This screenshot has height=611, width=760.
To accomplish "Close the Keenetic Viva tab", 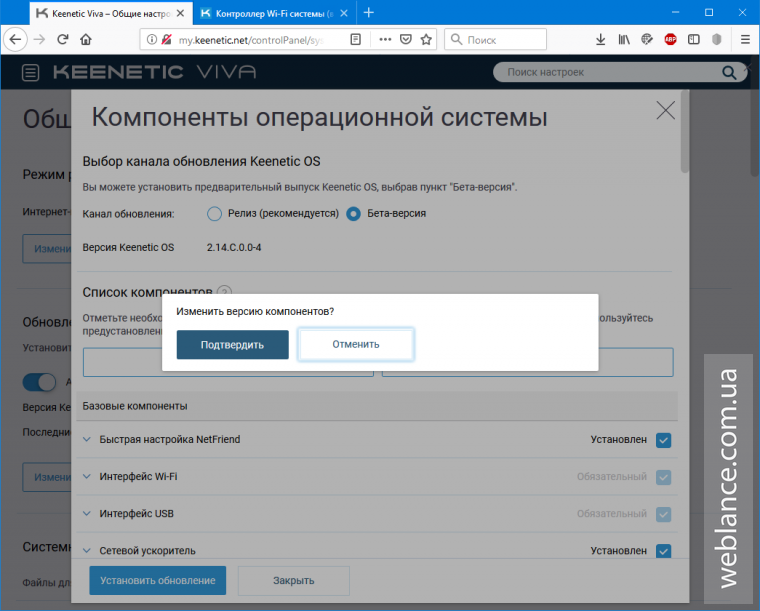I will (x=180, y=14).
